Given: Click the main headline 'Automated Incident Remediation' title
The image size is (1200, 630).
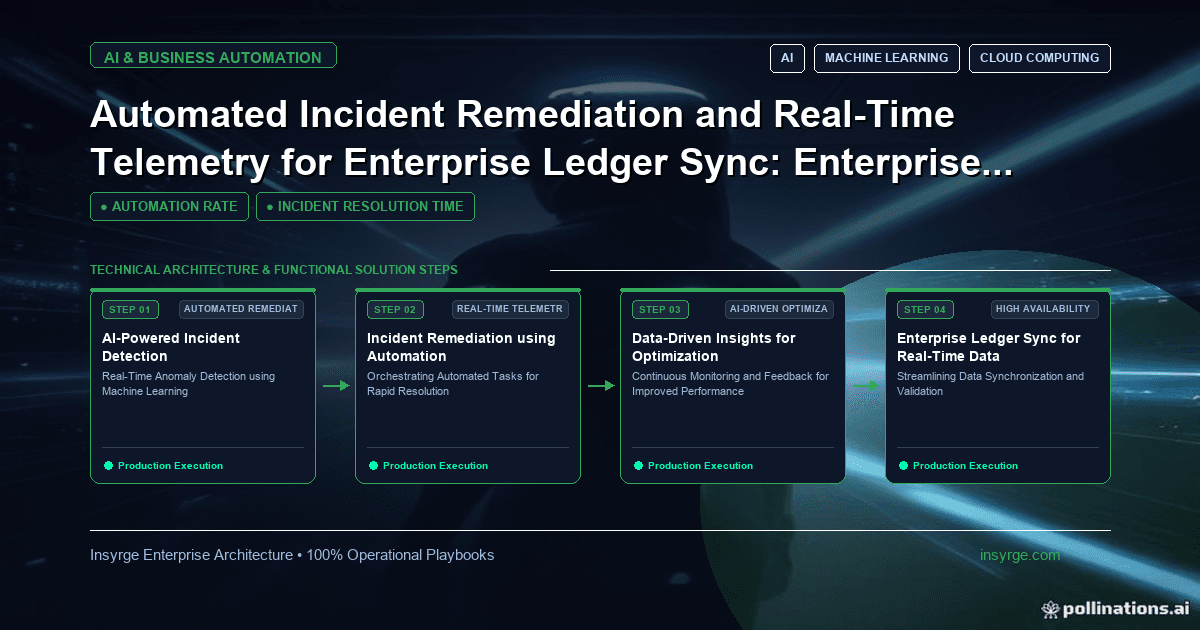Looking at the screenshot, I should click(551, 139).
